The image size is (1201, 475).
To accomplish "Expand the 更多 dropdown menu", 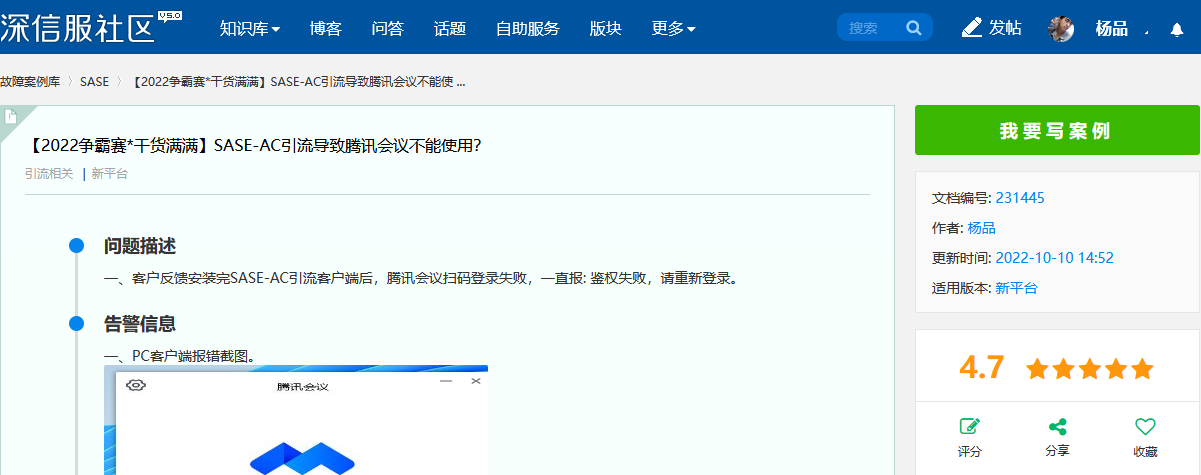I will [x=673, y=28].
